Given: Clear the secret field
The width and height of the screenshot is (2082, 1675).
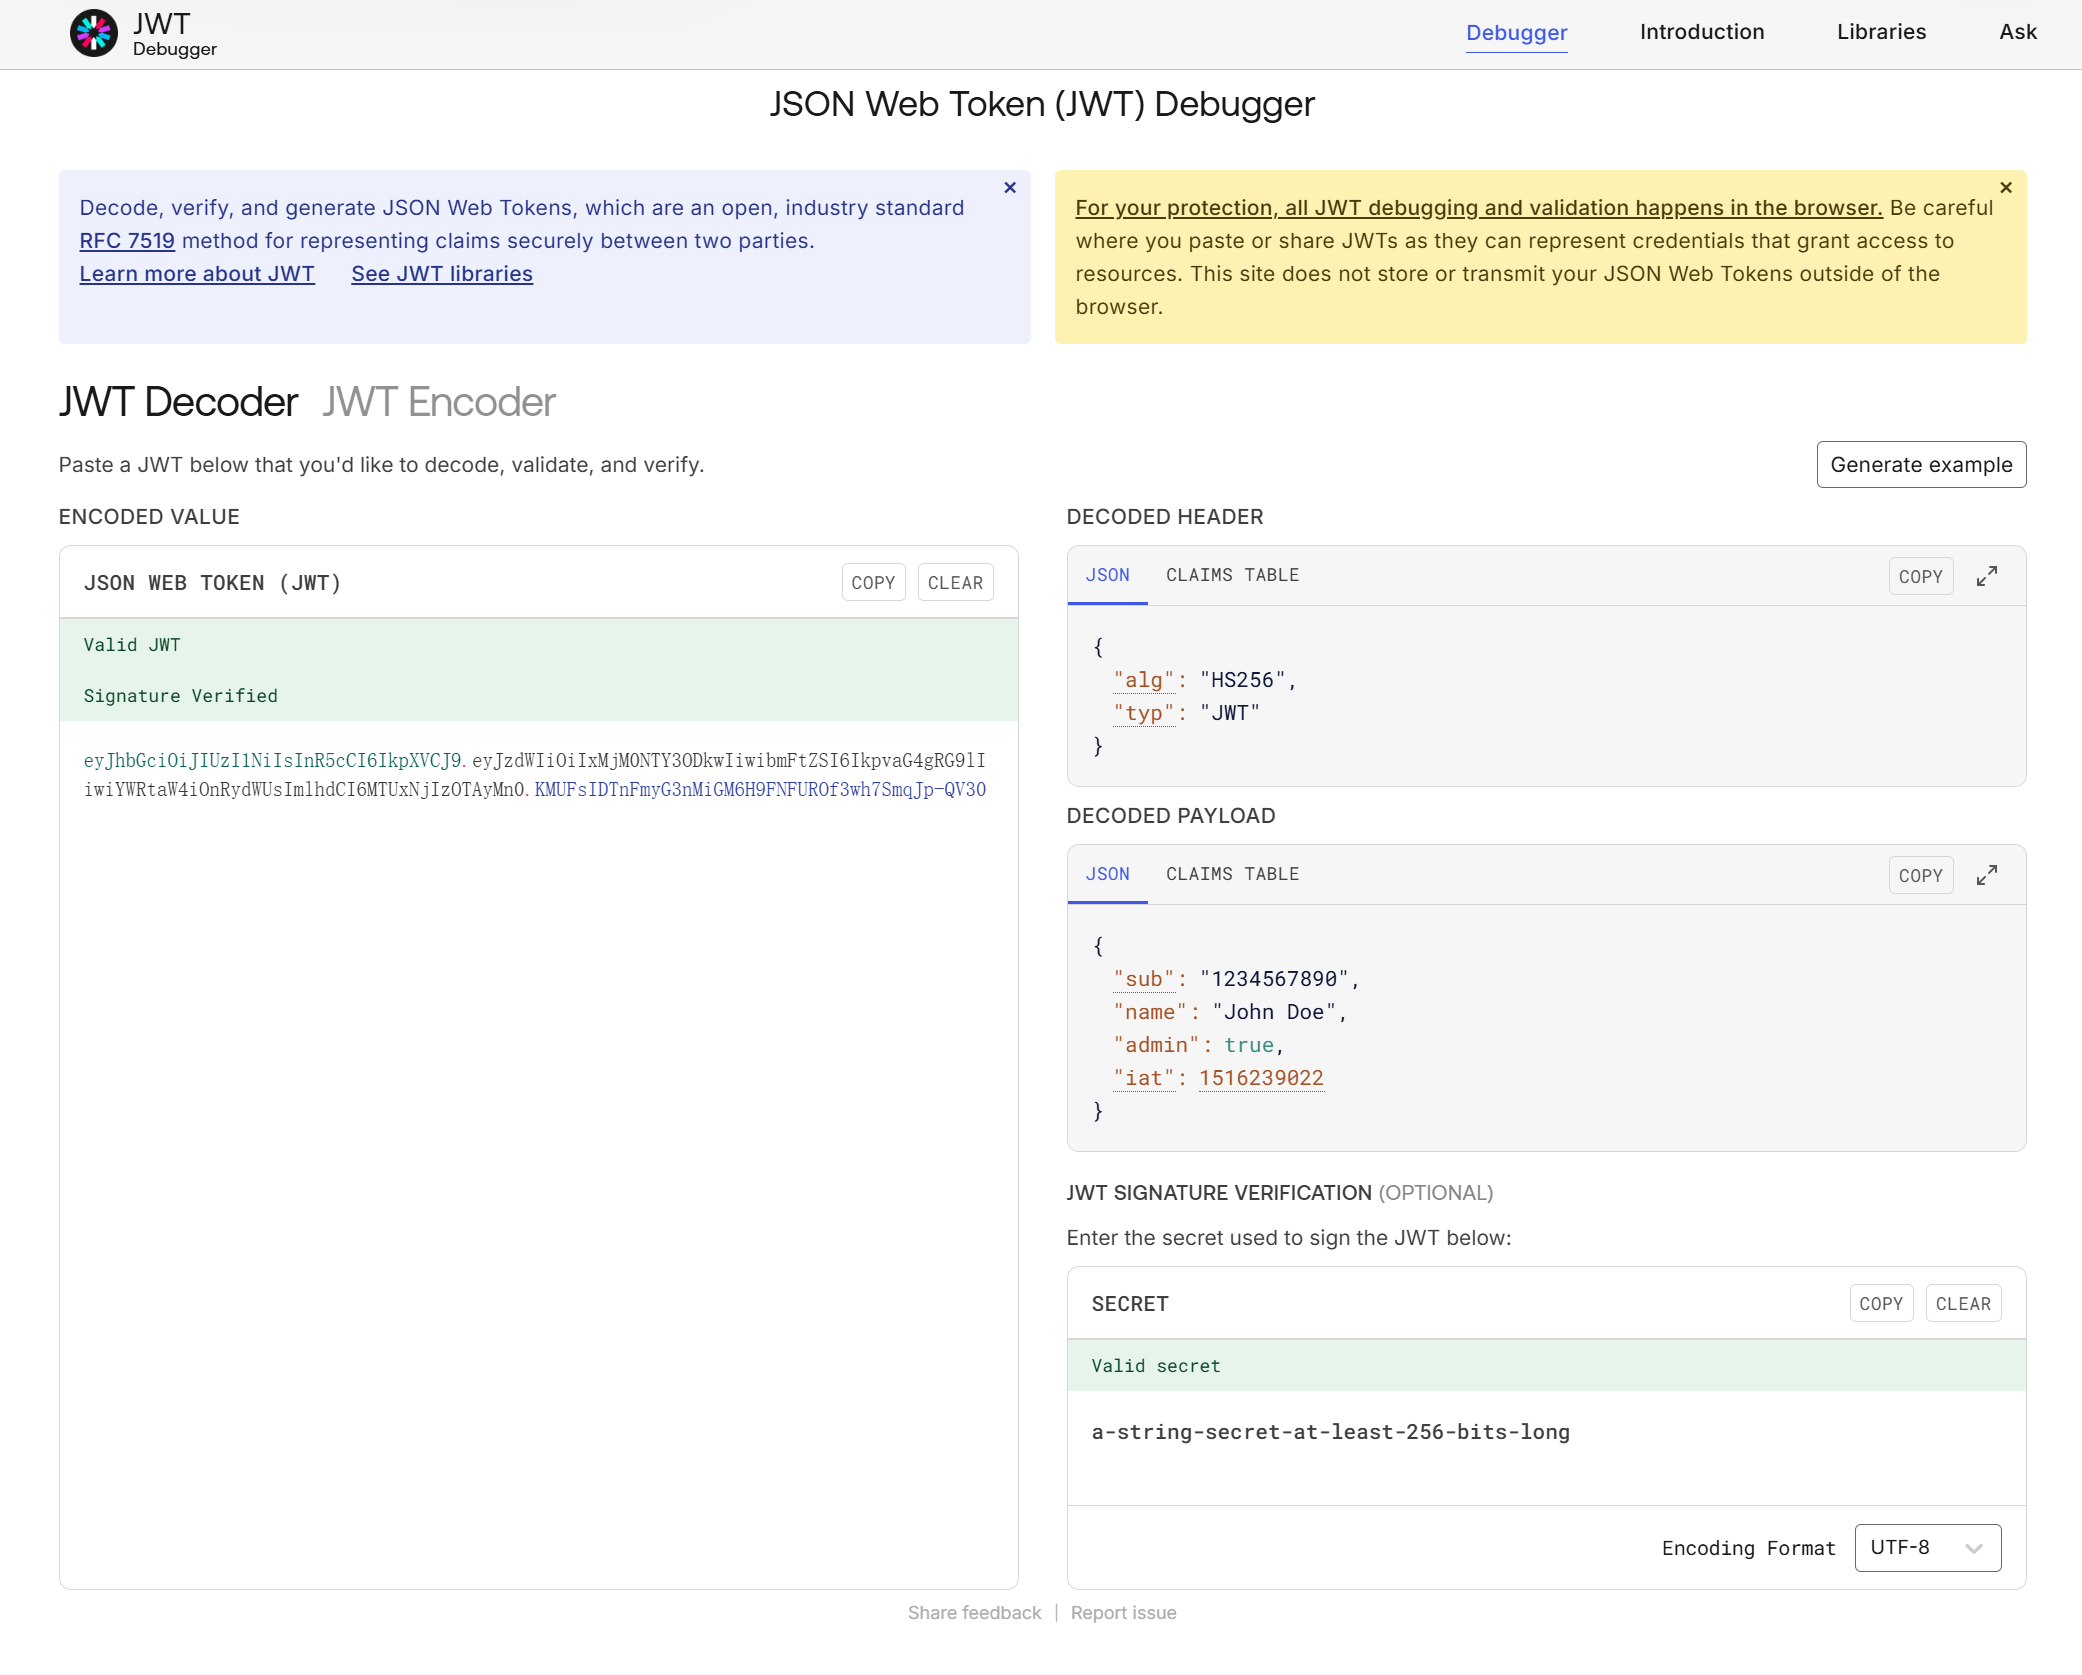Looking at the screenshot, I should click(1962, 1303).
